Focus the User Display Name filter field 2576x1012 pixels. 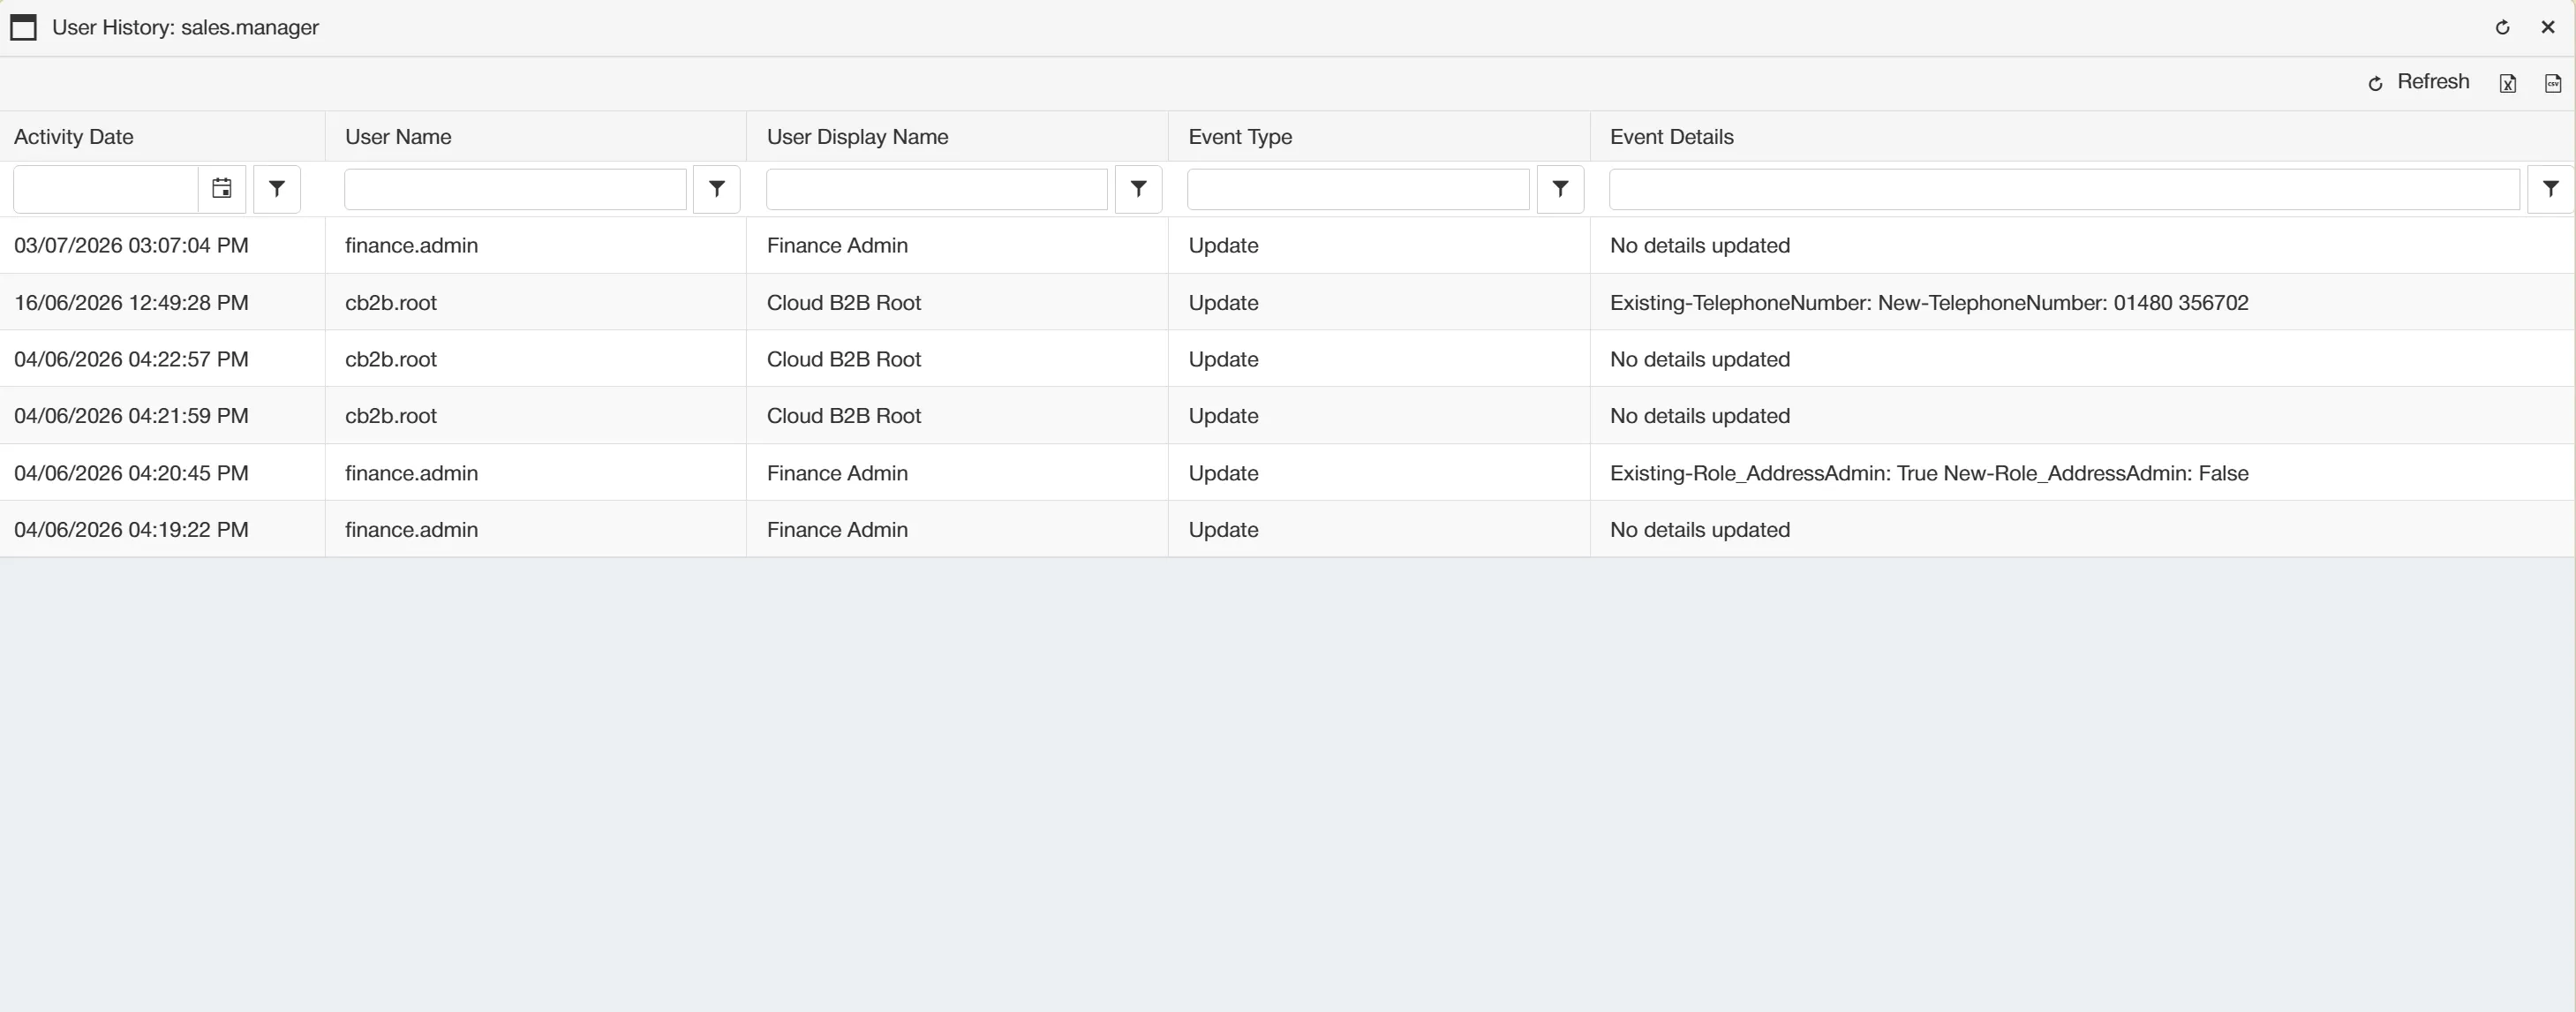coord(937,189)
